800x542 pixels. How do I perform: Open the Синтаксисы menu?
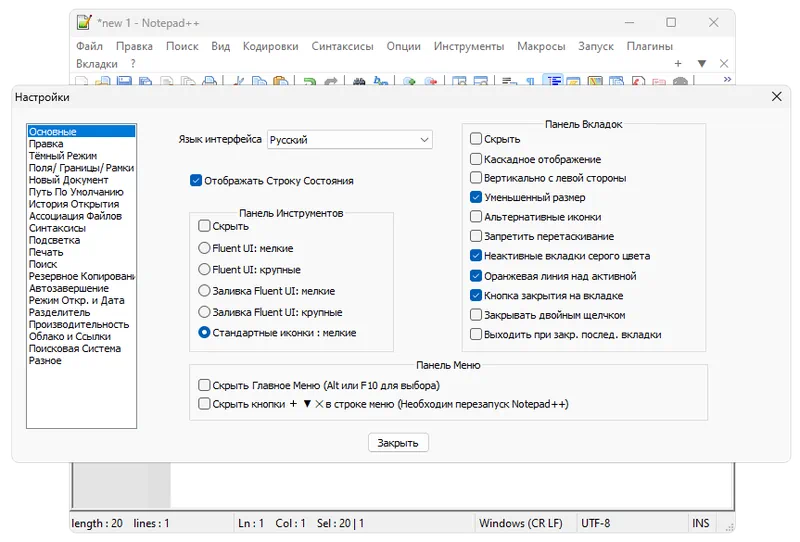(342, 46)
